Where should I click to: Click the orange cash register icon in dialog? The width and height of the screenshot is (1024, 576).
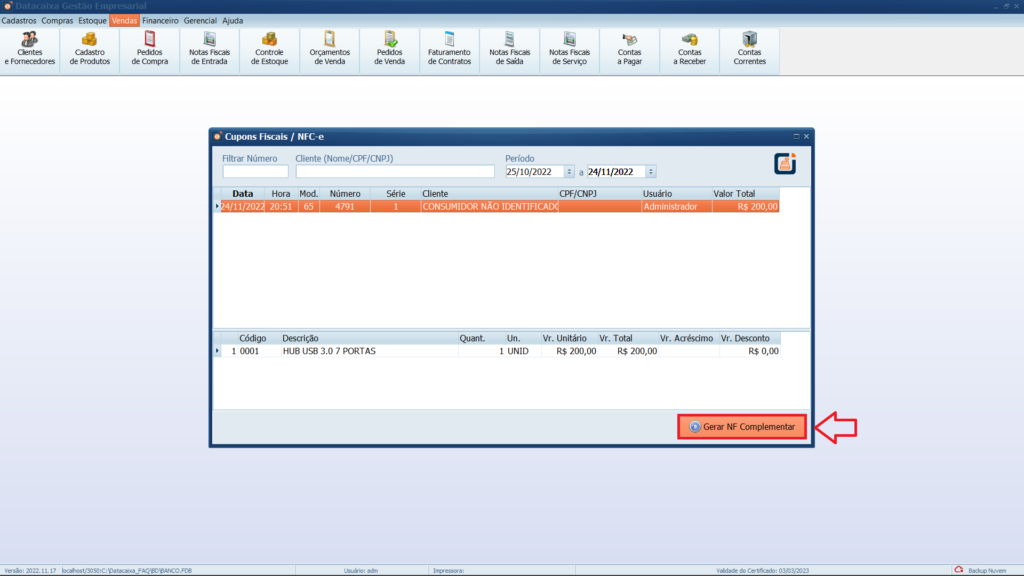[x=786, y=164]
